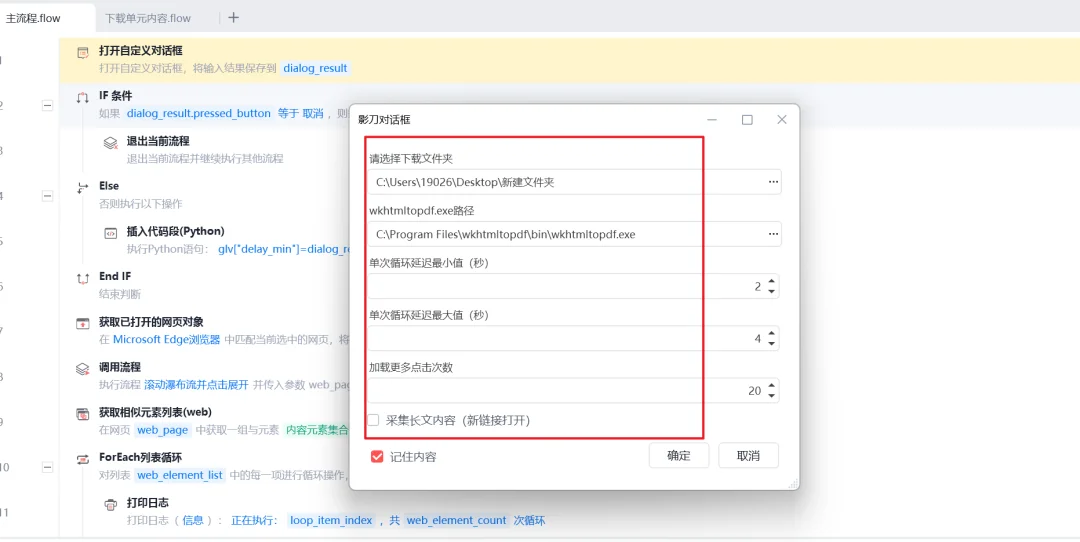Select the End IF step title
1080x542 pixels.
point(115,276)
